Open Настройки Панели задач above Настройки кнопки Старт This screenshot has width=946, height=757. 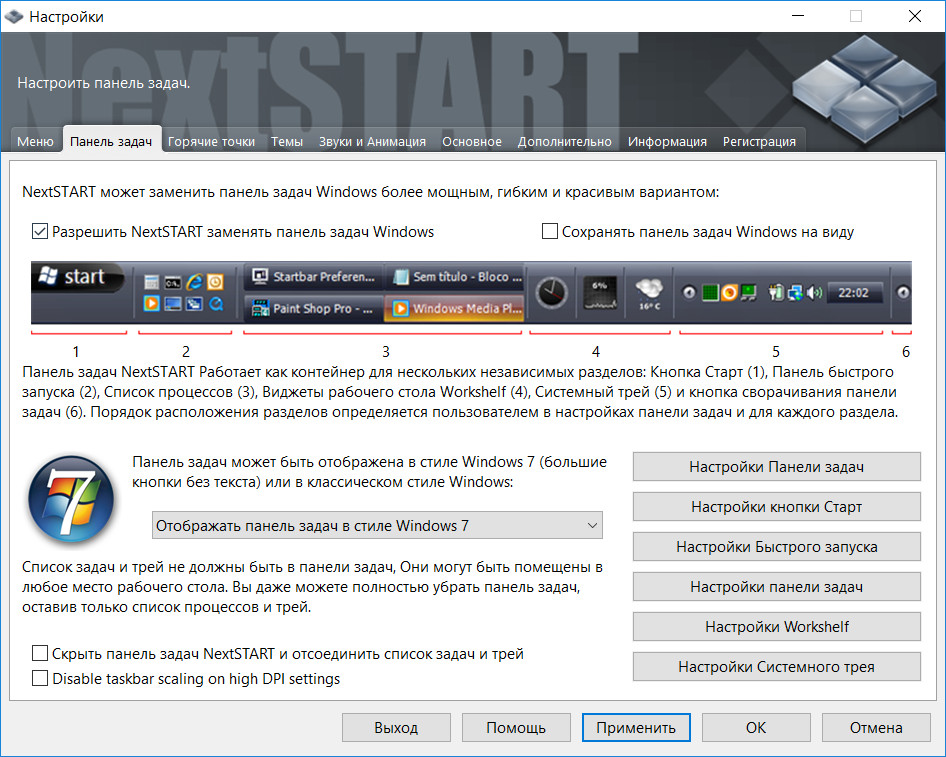776,467
